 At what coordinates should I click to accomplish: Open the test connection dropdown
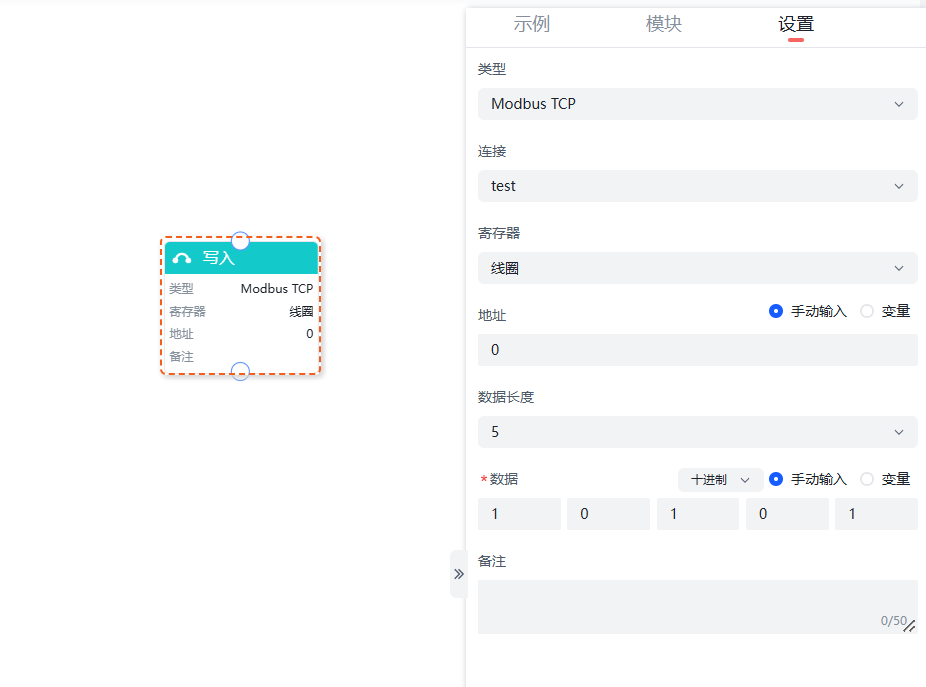coord(697,186)
